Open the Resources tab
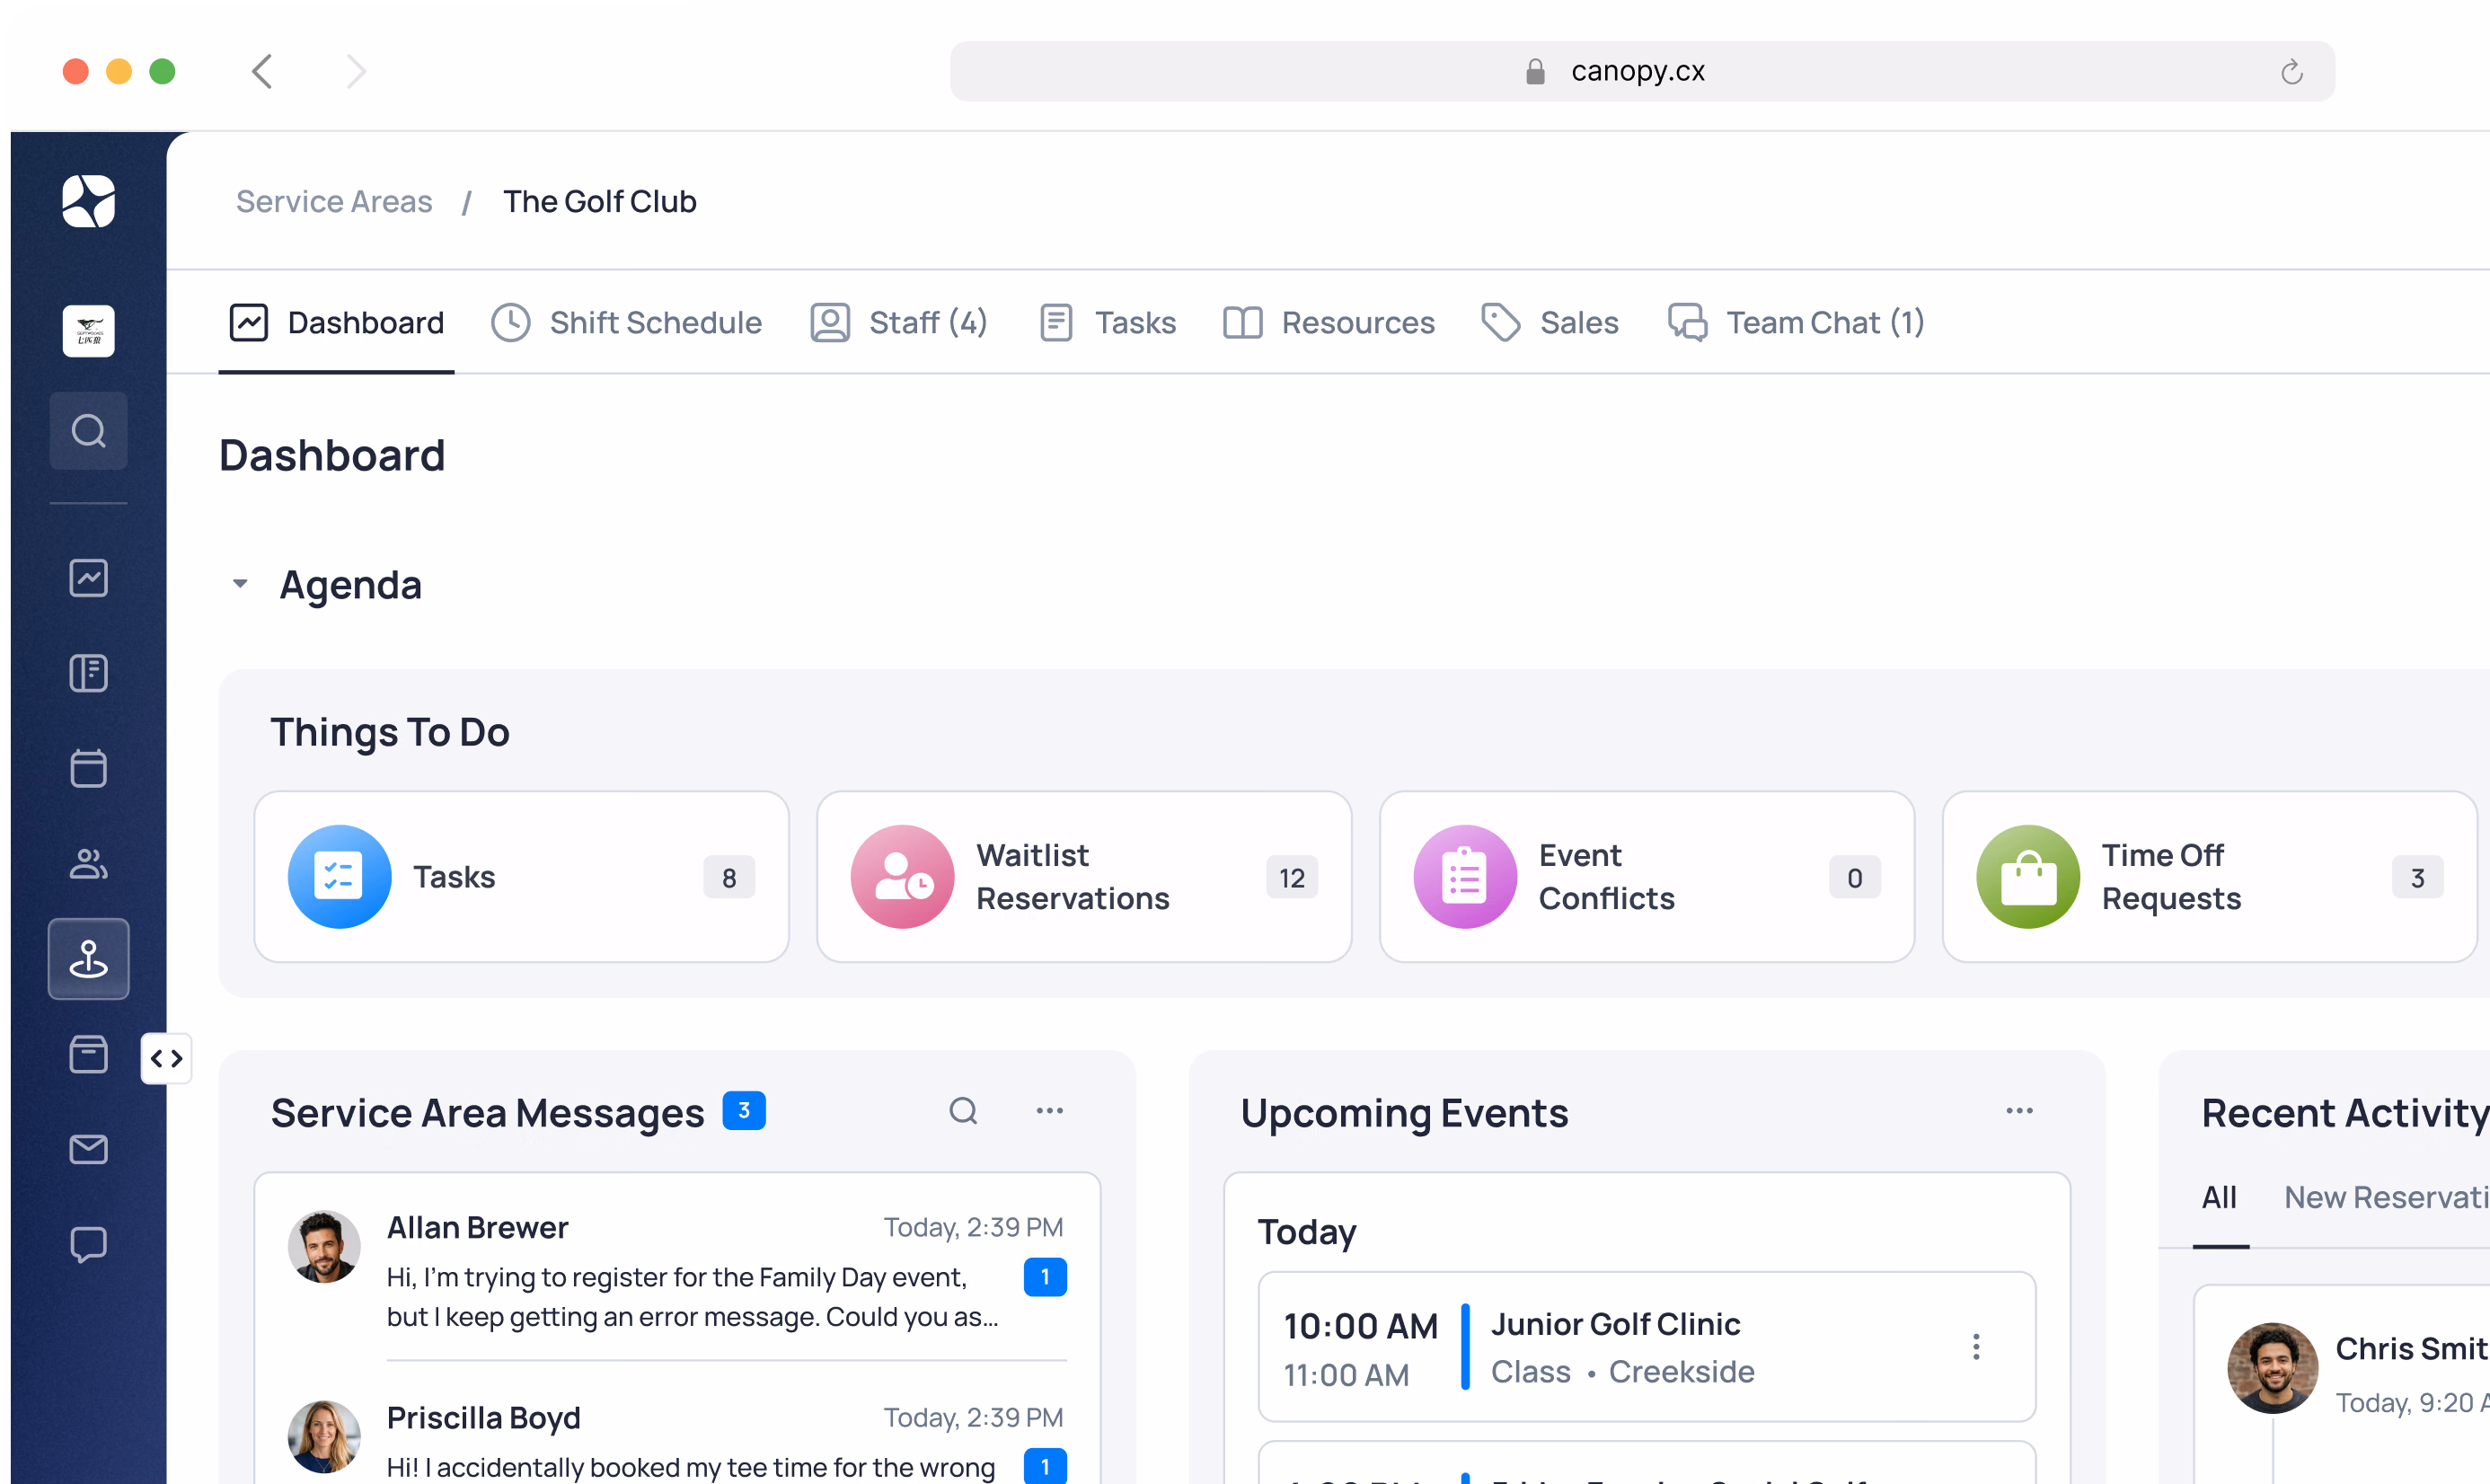This screenshot has height=1484, width=2490. click(1329, 323)
